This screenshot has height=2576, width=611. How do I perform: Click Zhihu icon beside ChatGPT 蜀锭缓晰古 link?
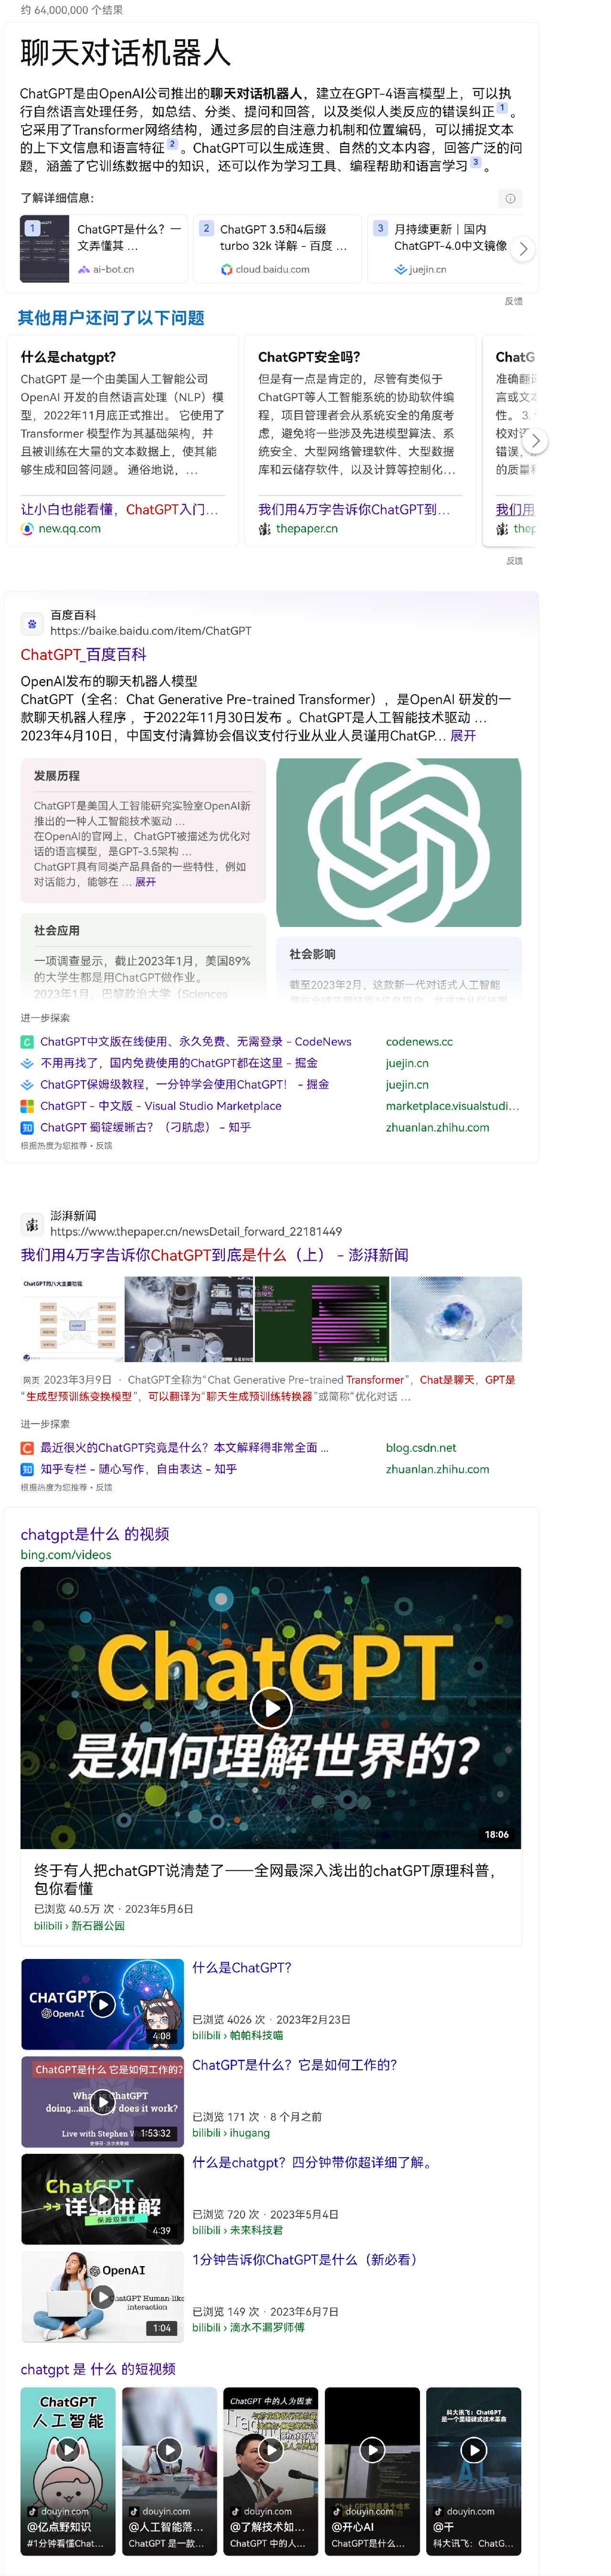[x=27, y=1127]
